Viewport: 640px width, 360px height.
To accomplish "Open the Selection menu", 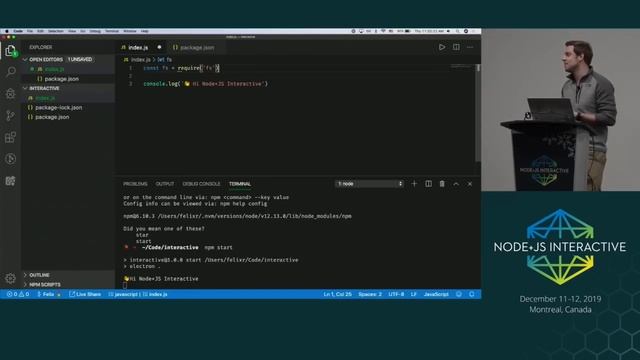I will click(x=56, y=31).
